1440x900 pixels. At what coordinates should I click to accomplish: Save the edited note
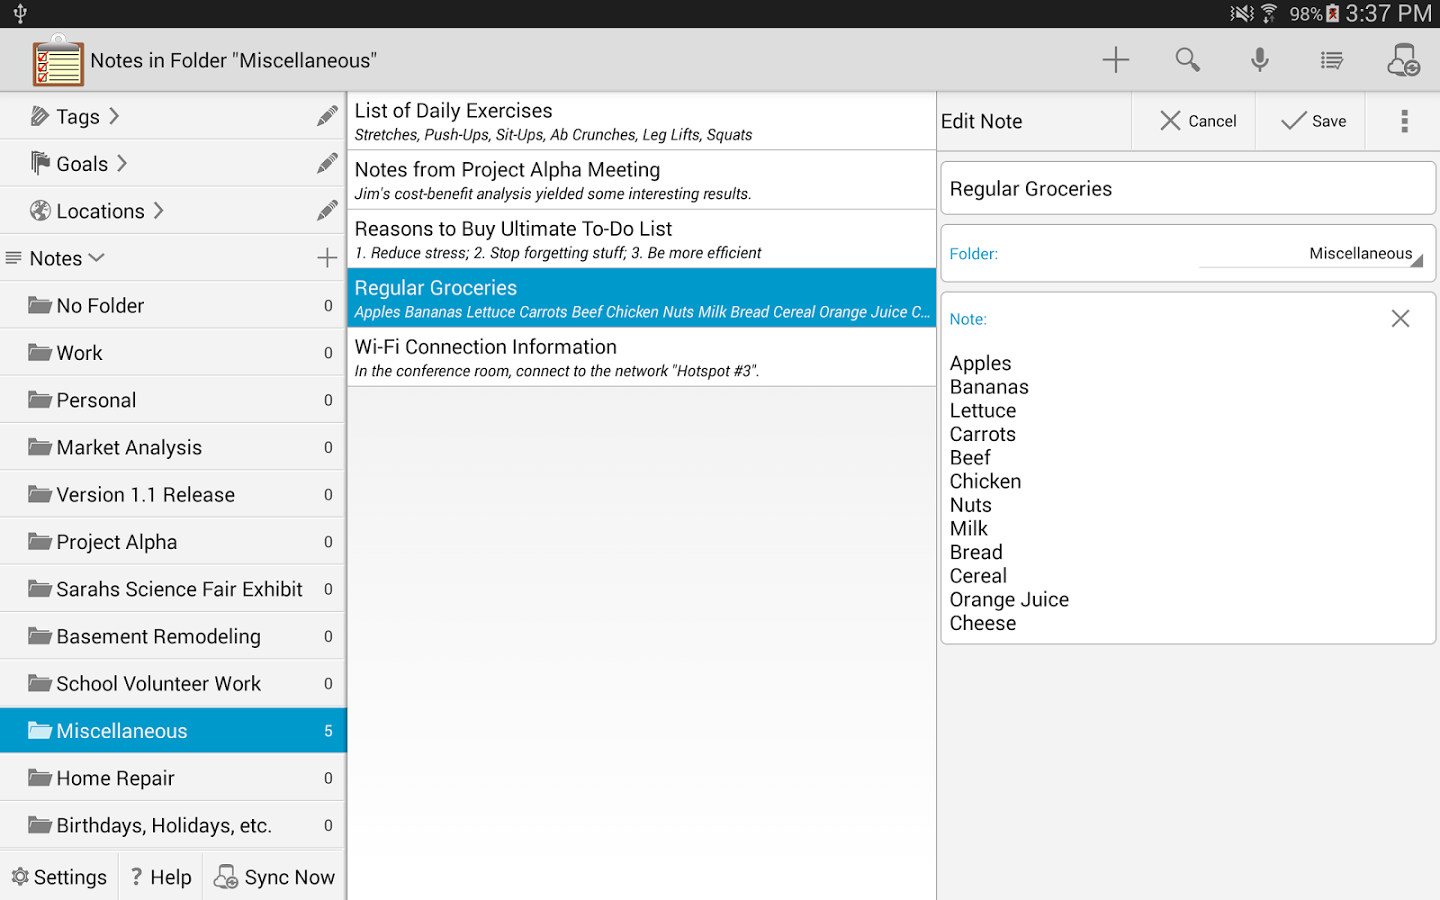coord(1312,121)
